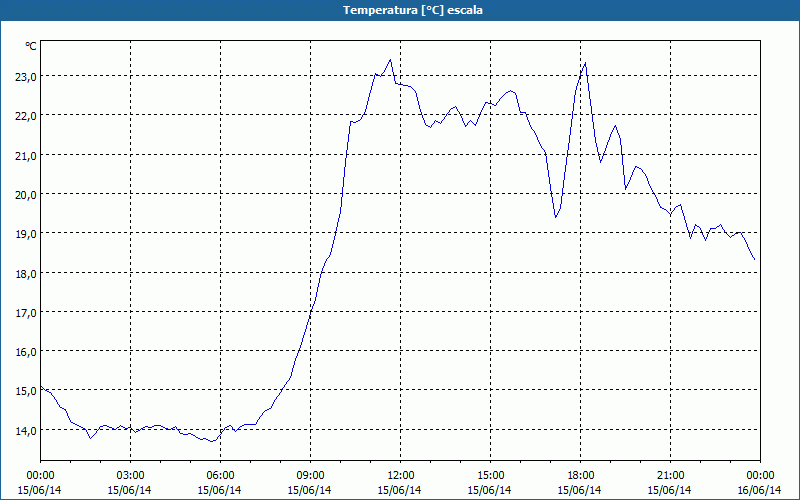Image resolution: width=800 pixels, height=500 pixels.
Task: Click the 15/06/14 date under 15:00
Action: coord(490,490)
